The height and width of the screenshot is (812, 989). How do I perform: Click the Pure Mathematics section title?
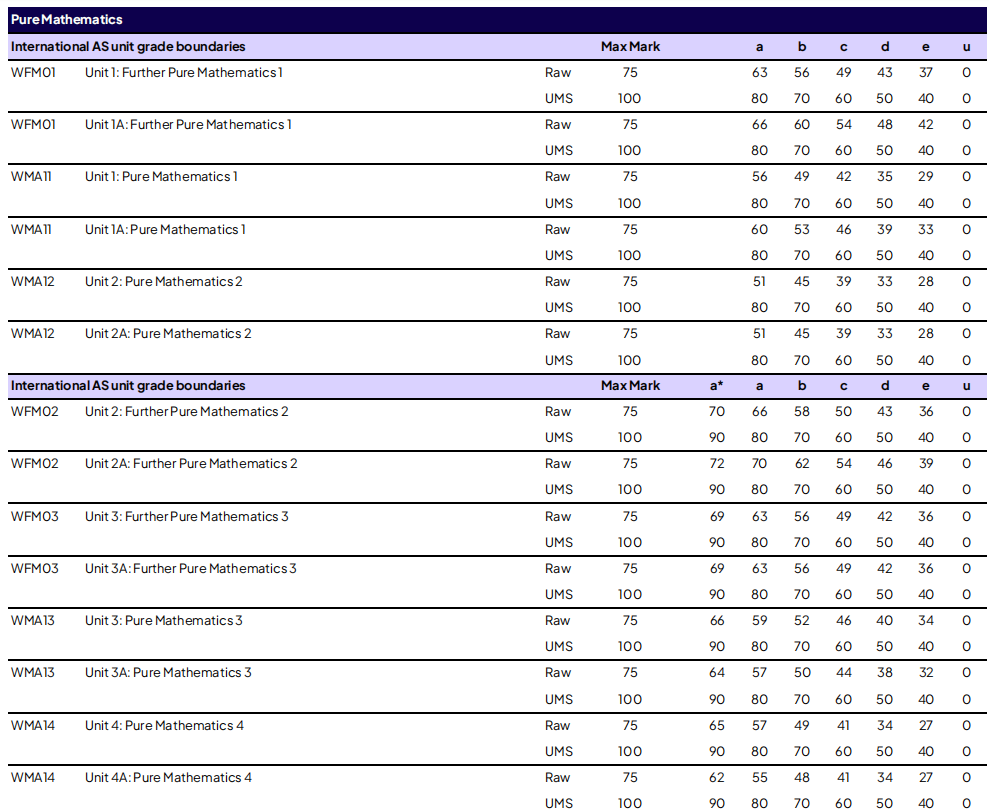click(67, 20)
